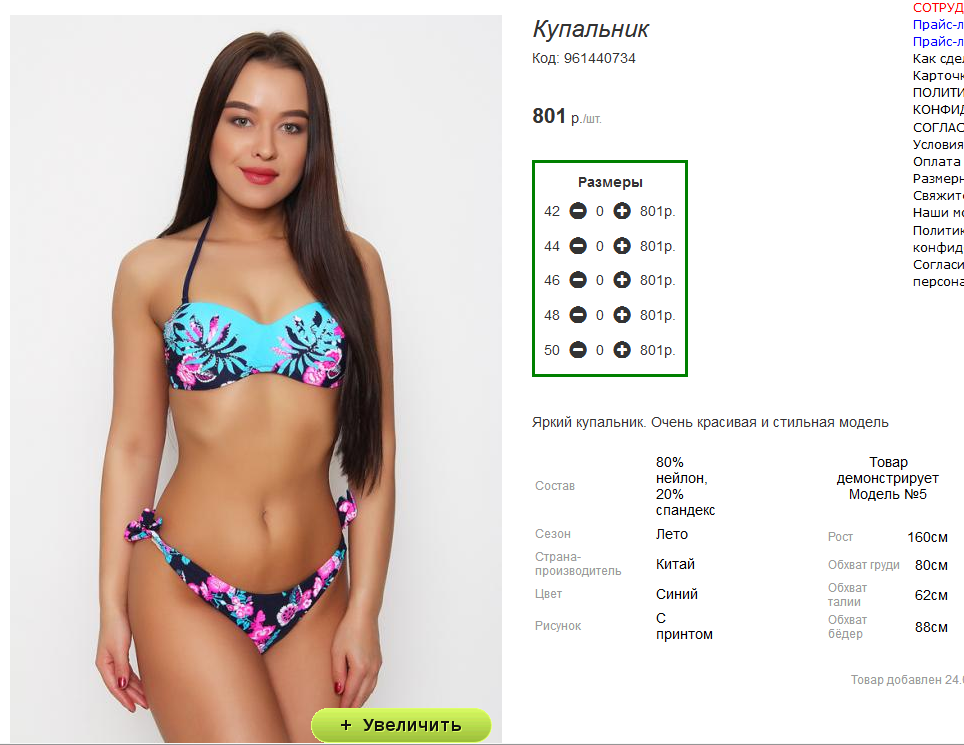Decrease quantity for size 42
The height and width of the screenshot is (745, 964).
(578, 211)
